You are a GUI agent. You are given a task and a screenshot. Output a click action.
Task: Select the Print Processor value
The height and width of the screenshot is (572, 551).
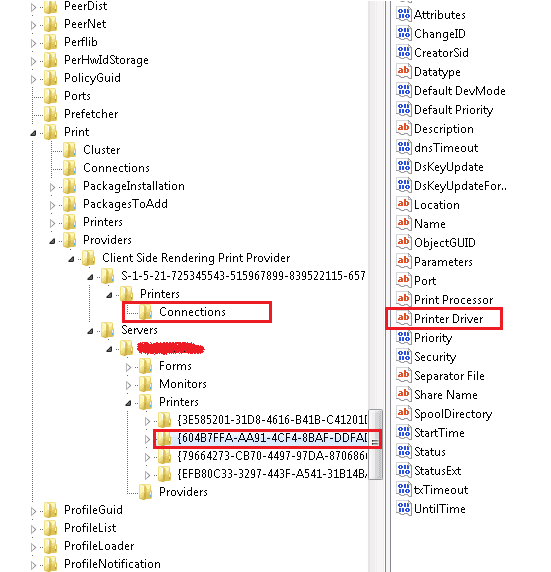tap(454, 299)
